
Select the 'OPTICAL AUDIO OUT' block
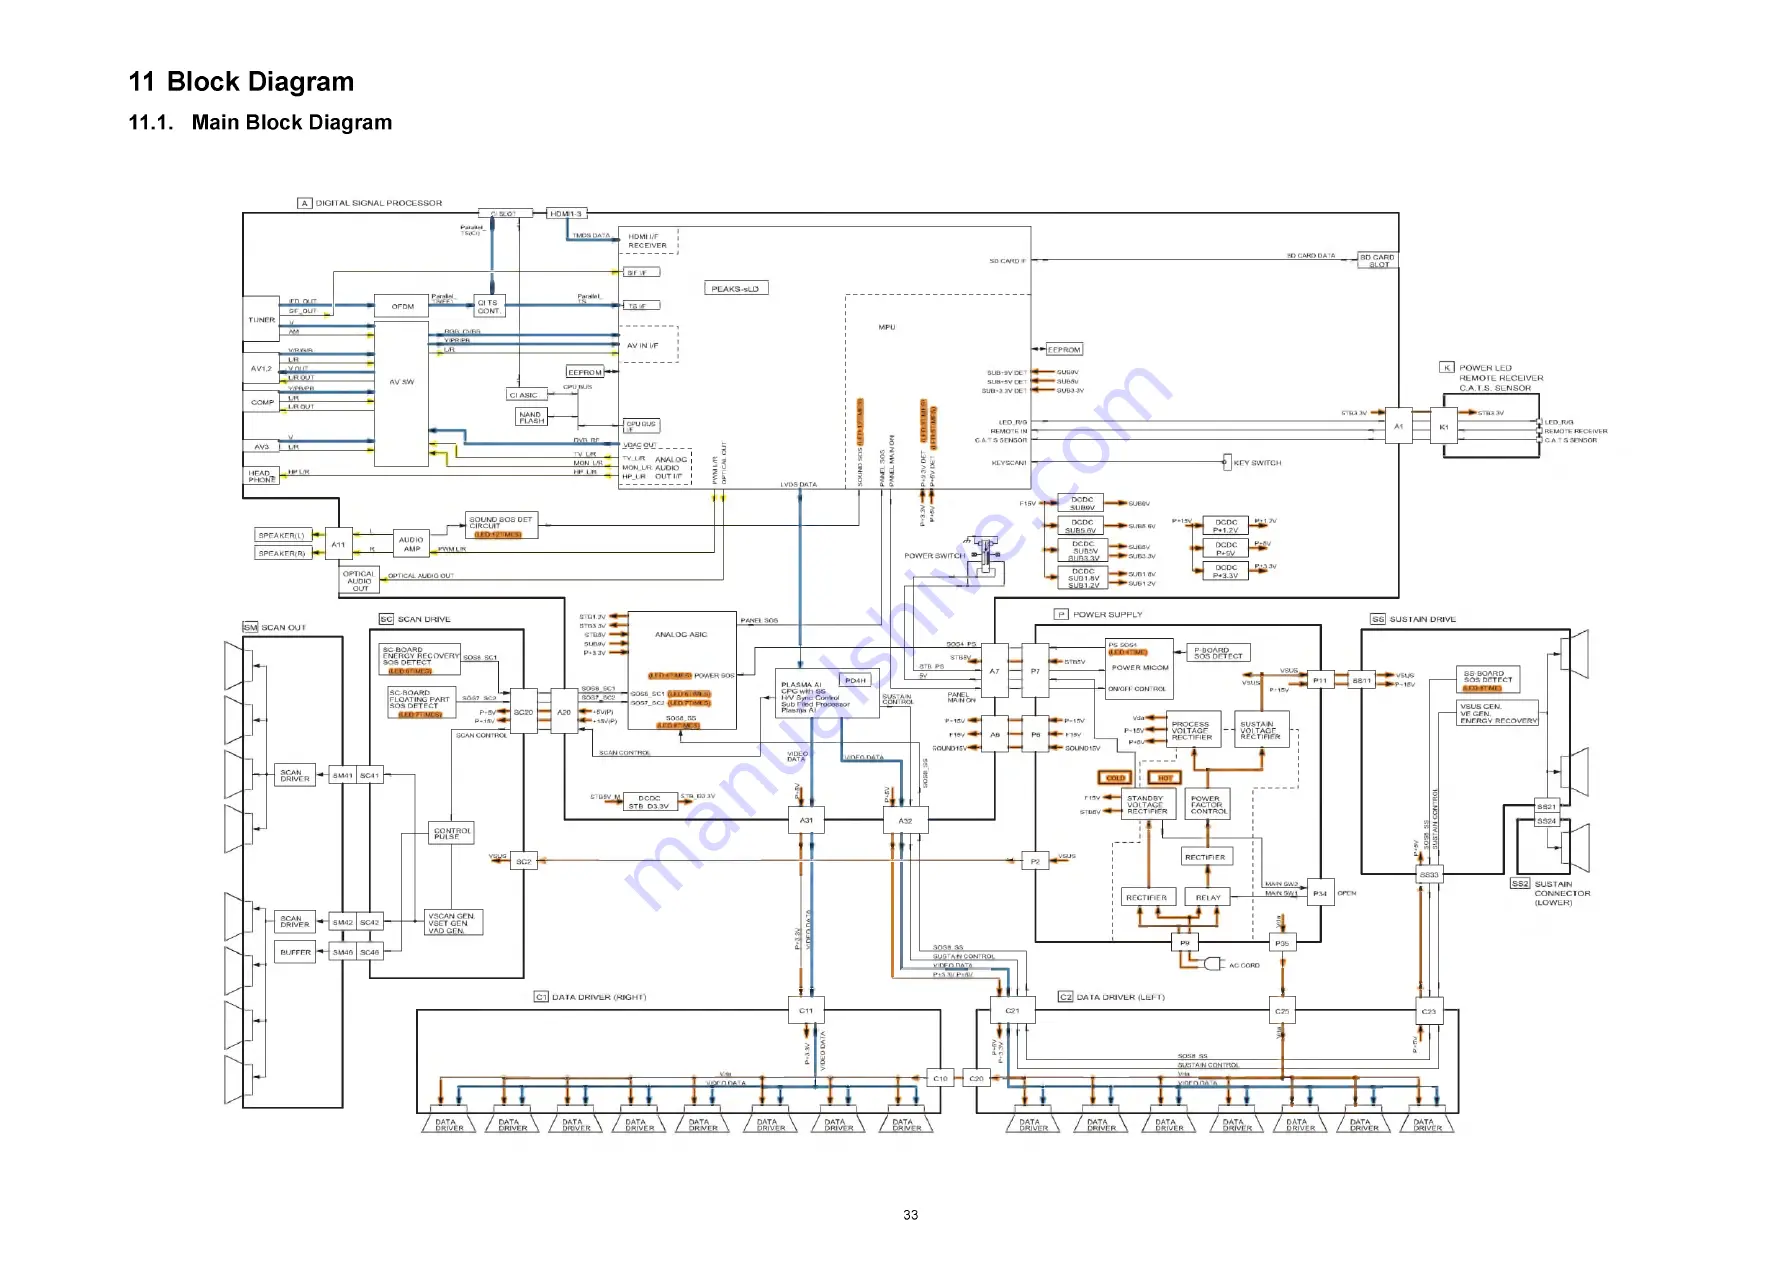[x=359, y=581]
